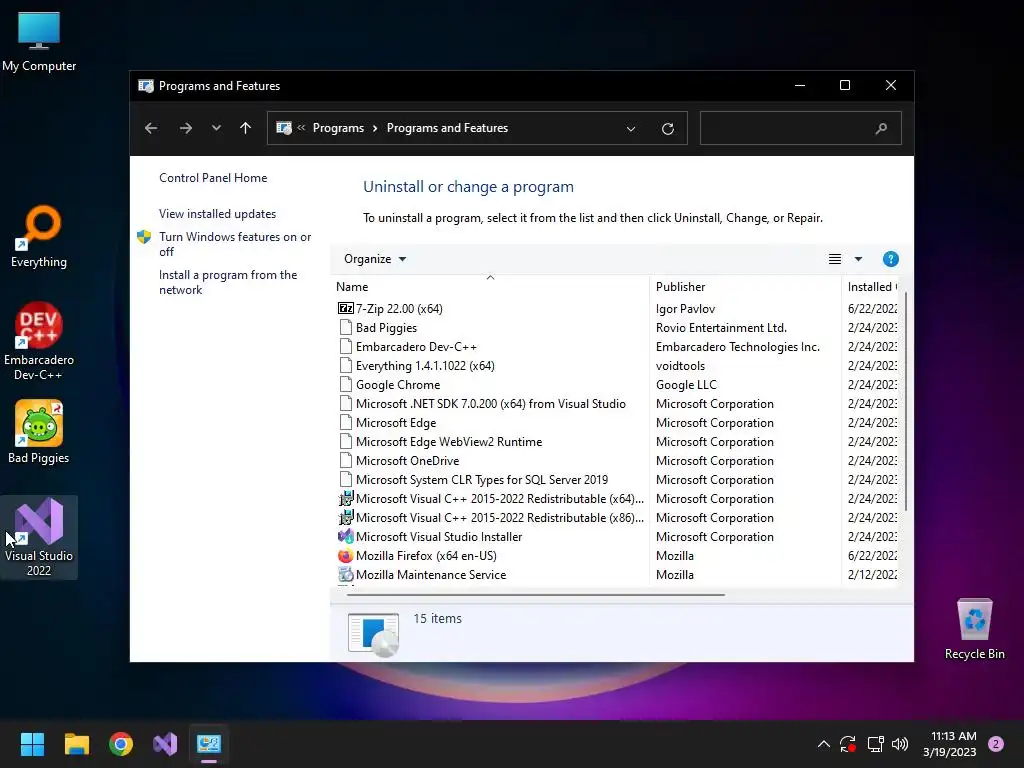Click the vertical scrollbar of program list
This screenshot has width=1024, height=768.
[905, 401]
